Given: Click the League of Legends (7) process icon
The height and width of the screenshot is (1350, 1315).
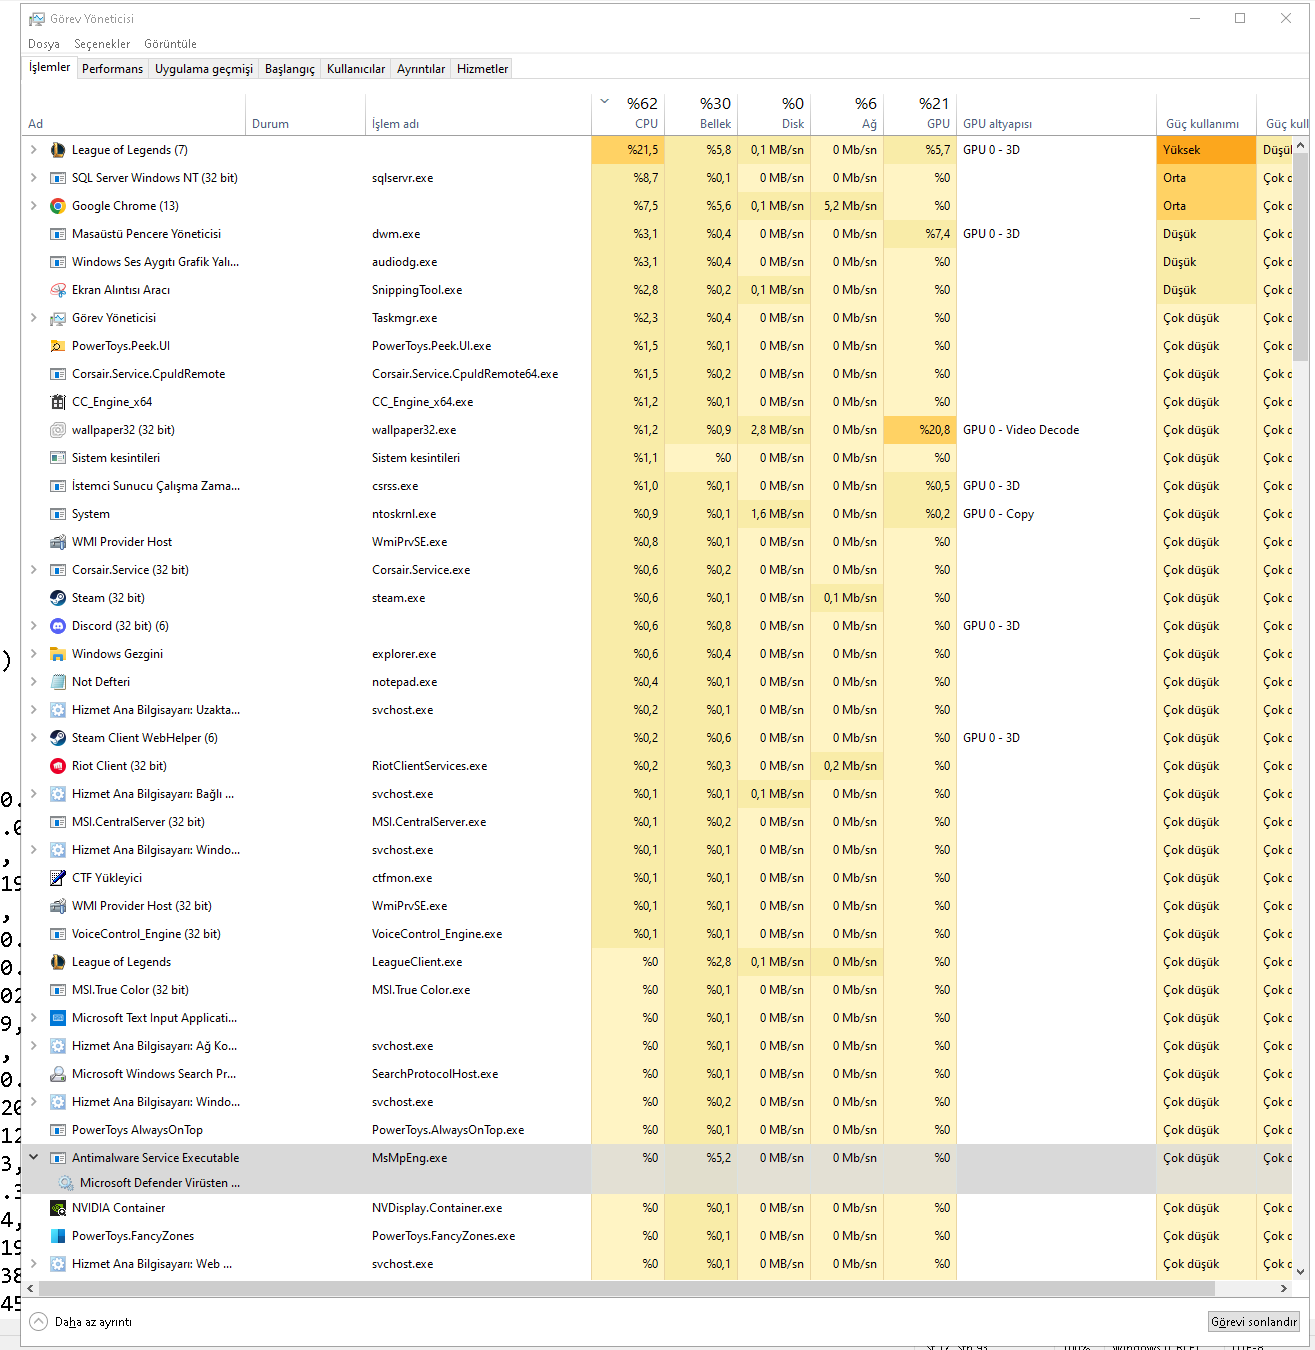Looking at the screenshot, I should [58, 150].
